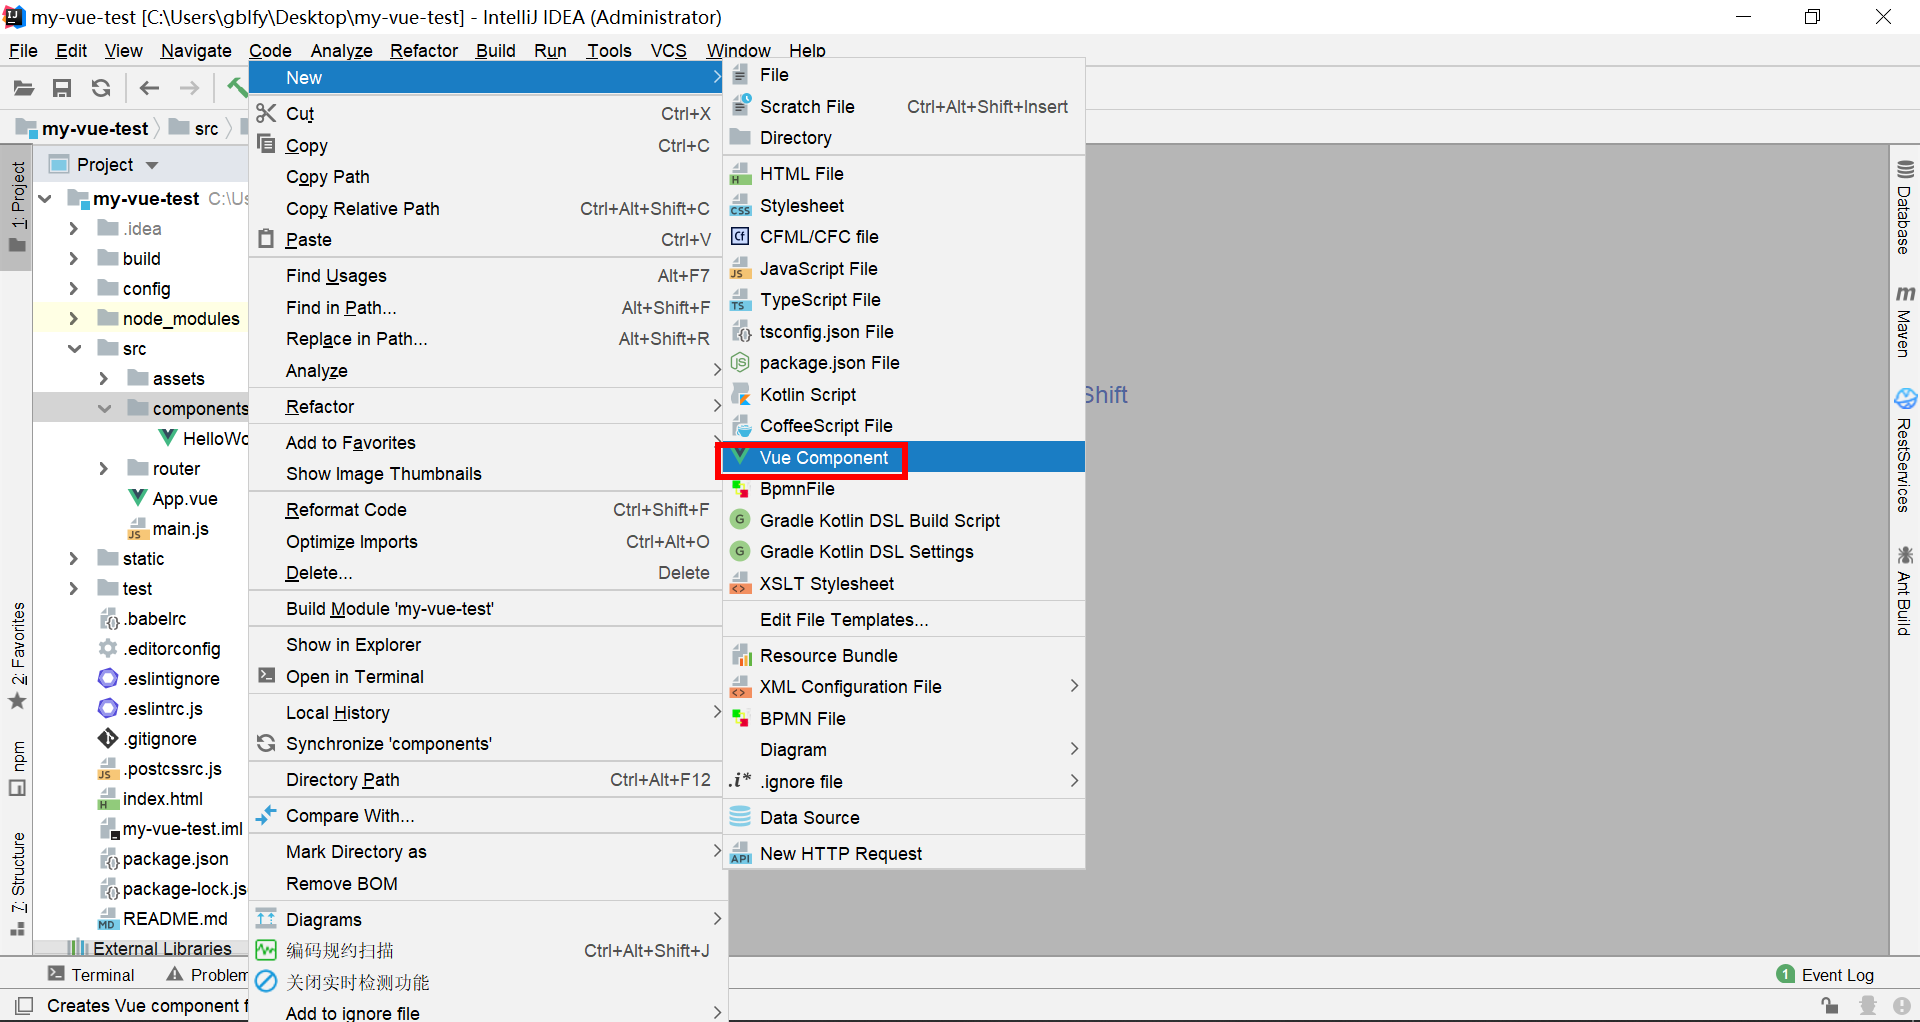This screenshot has width=1920, height=1022.
Task: Select Scratch File menu entry
Action: [x=904, y=107]
